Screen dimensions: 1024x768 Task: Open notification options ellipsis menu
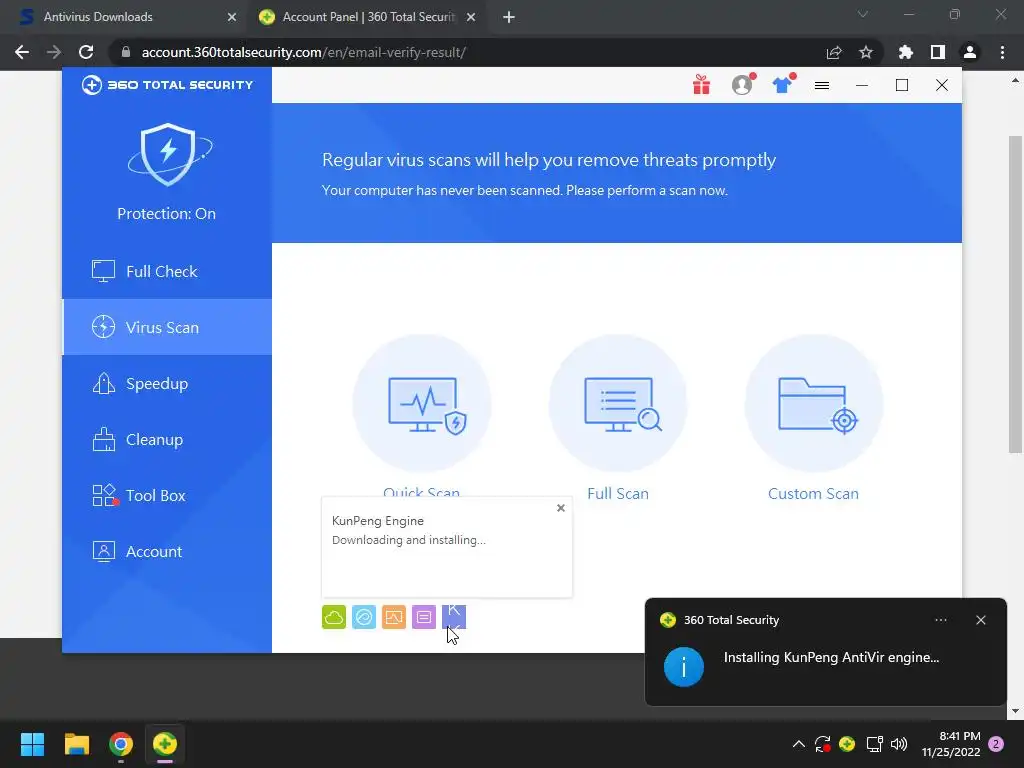pyautogui.click(x=940, y=620)
